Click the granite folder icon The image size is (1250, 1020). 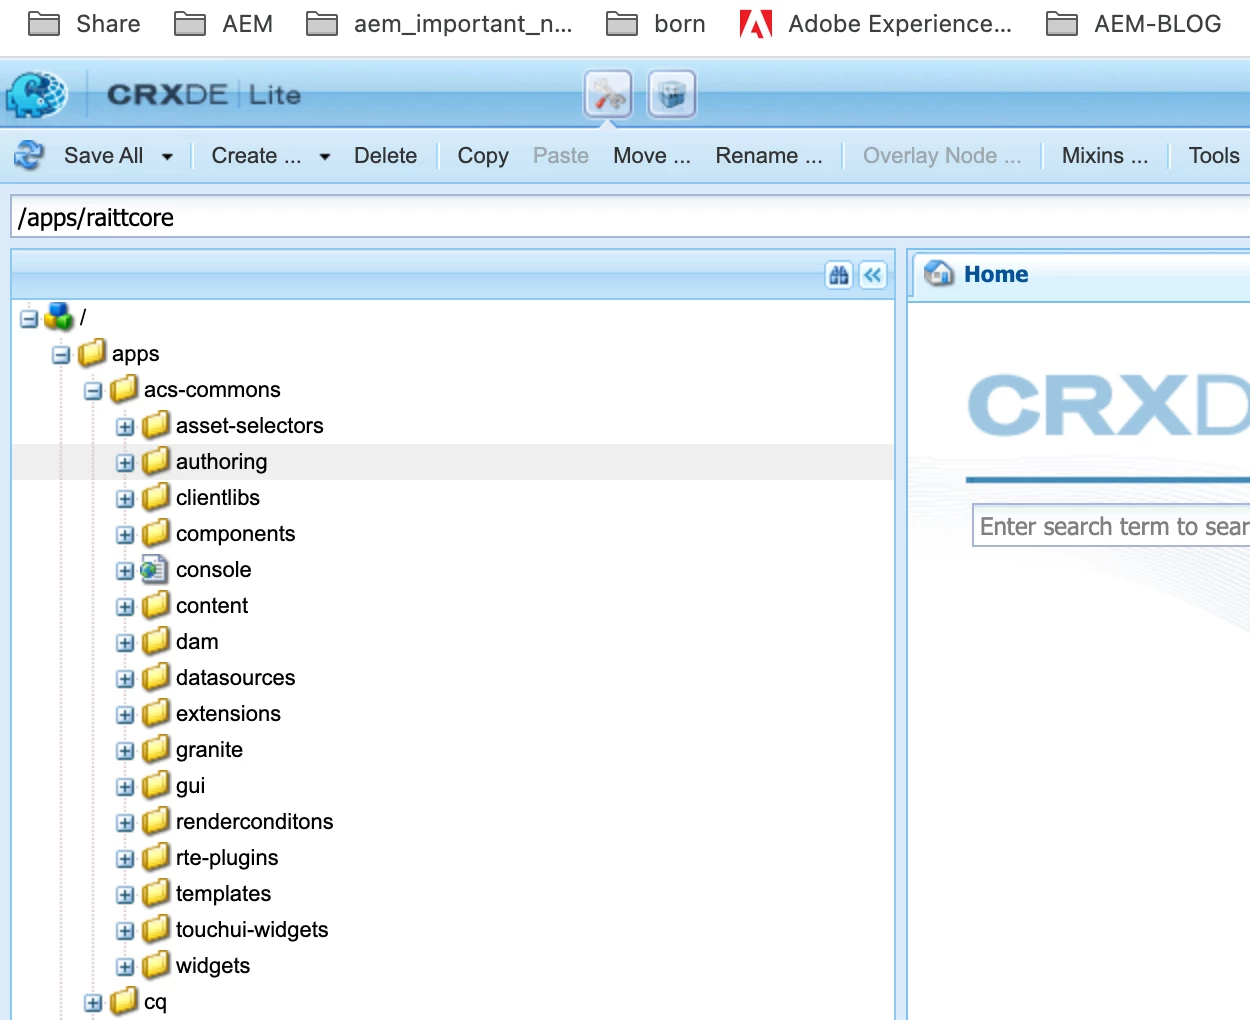(x=156, y=749)
